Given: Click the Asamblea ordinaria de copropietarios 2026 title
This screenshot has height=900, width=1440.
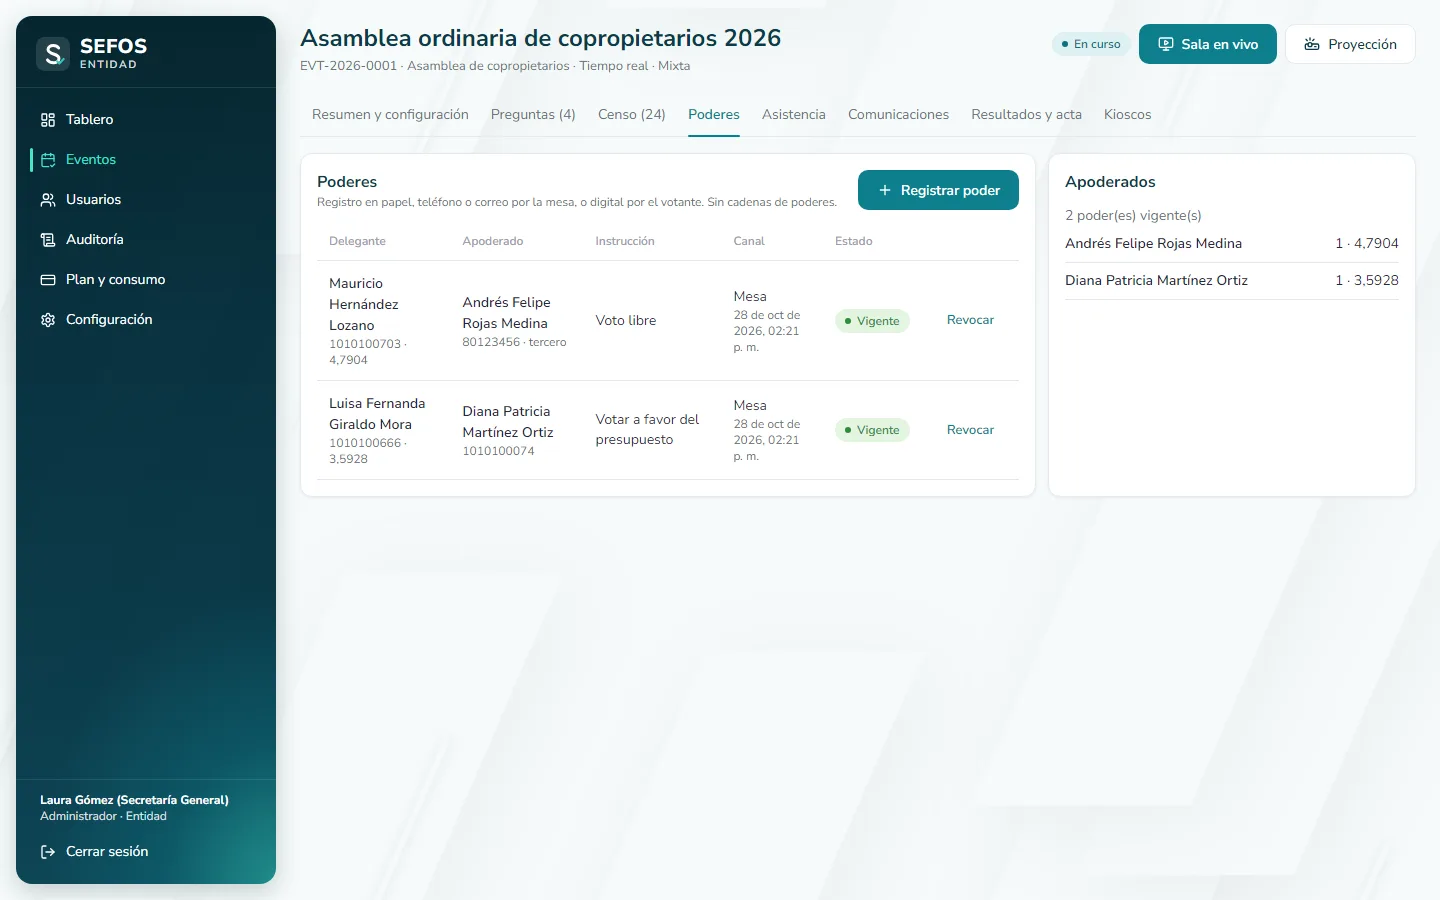Looking at the screenshot, I should (540, 38).
